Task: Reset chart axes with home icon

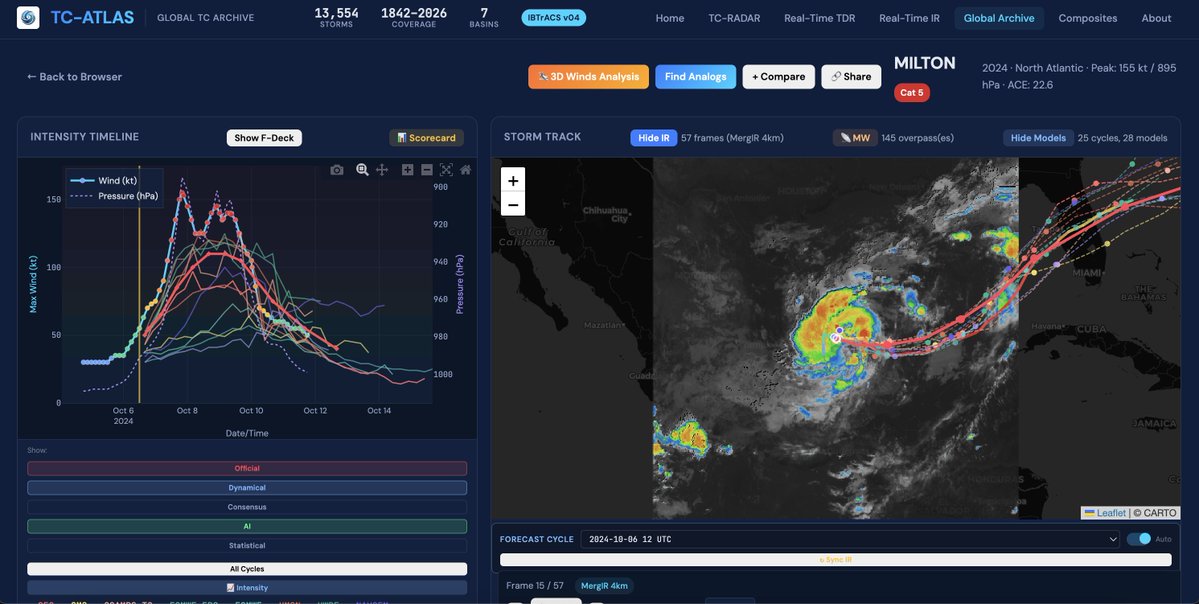Action: [465, 170]
